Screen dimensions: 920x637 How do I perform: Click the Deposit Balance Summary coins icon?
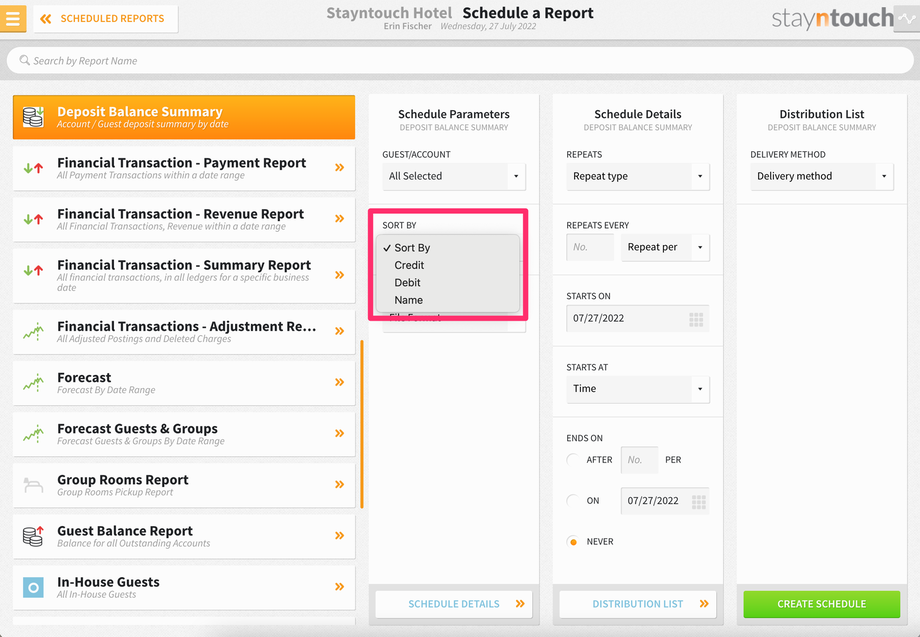[x=33, y=117]
